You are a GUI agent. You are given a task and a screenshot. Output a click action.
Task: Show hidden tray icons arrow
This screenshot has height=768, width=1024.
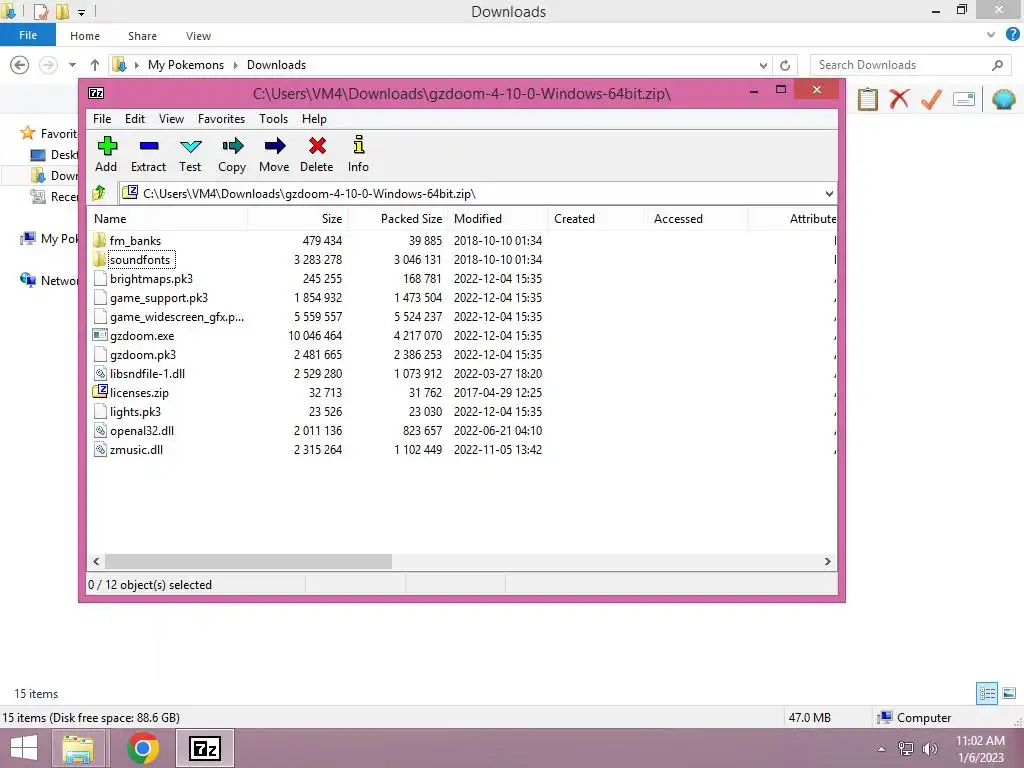pyautogui.click(x=882, y=749)
